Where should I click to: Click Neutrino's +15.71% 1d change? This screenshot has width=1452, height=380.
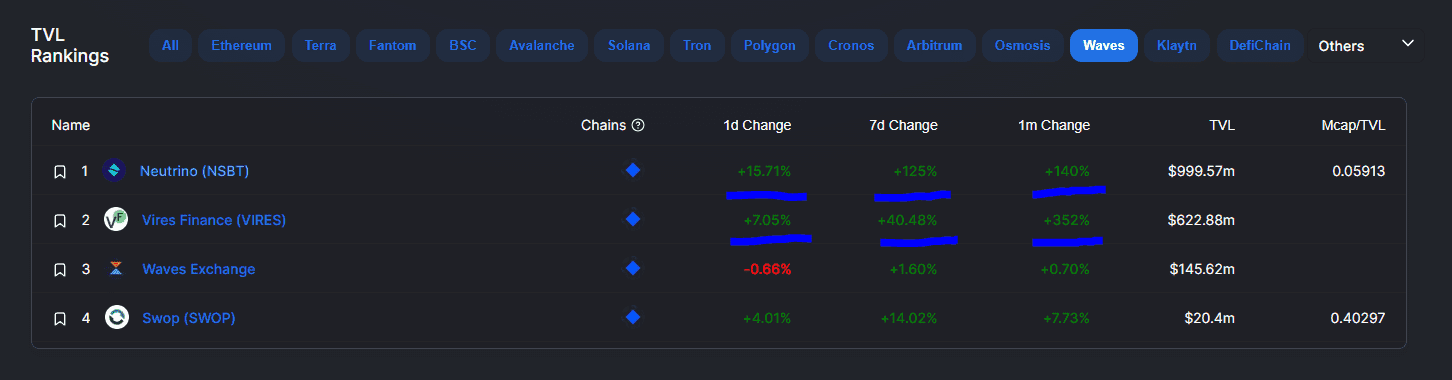coord(763,171)
